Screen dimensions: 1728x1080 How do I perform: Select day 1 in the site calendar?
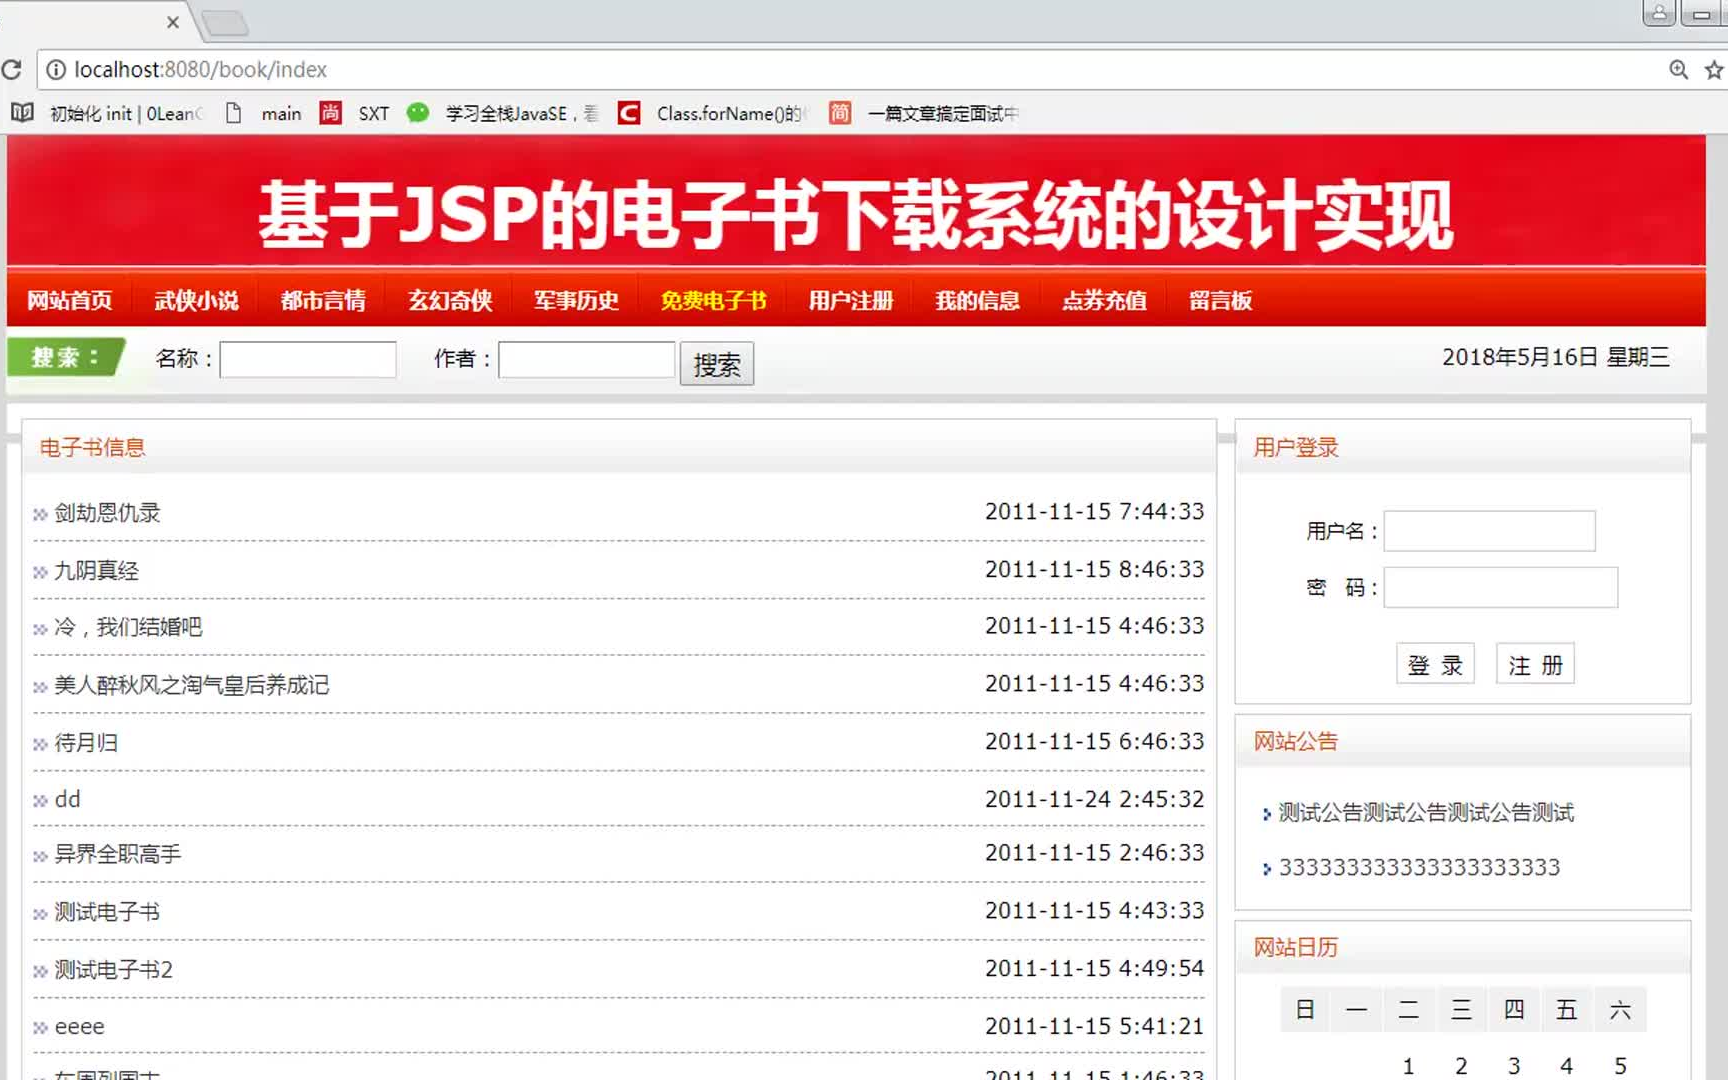click(1408, 1066)
